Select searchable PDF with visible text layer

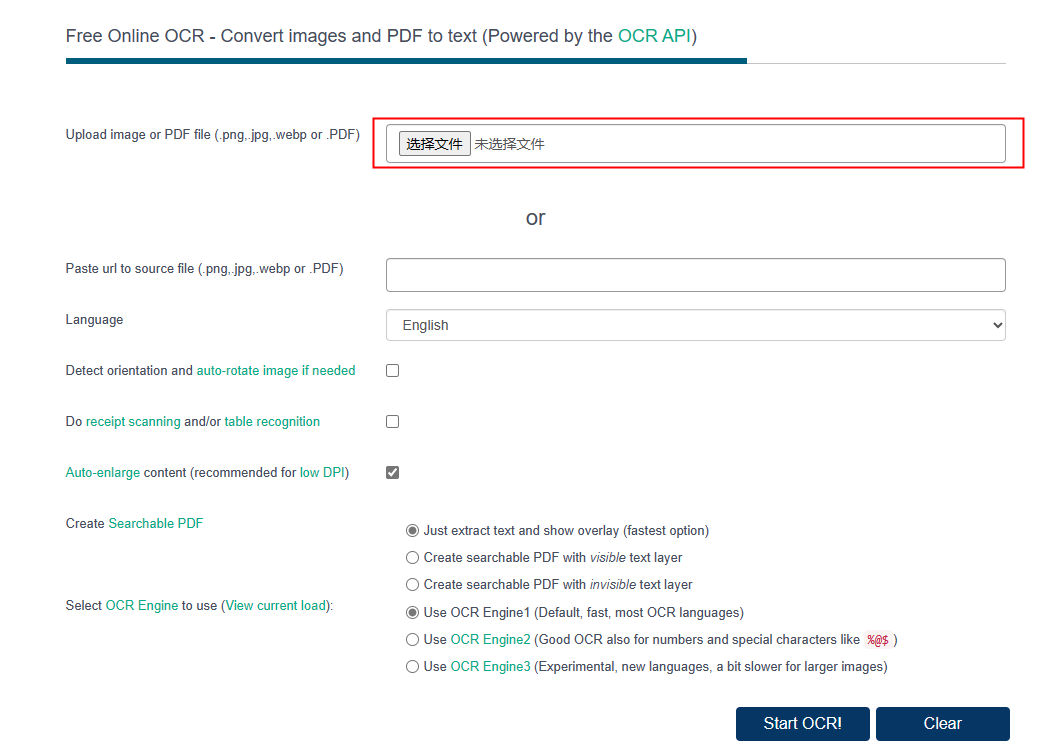[x=413, y=558]
